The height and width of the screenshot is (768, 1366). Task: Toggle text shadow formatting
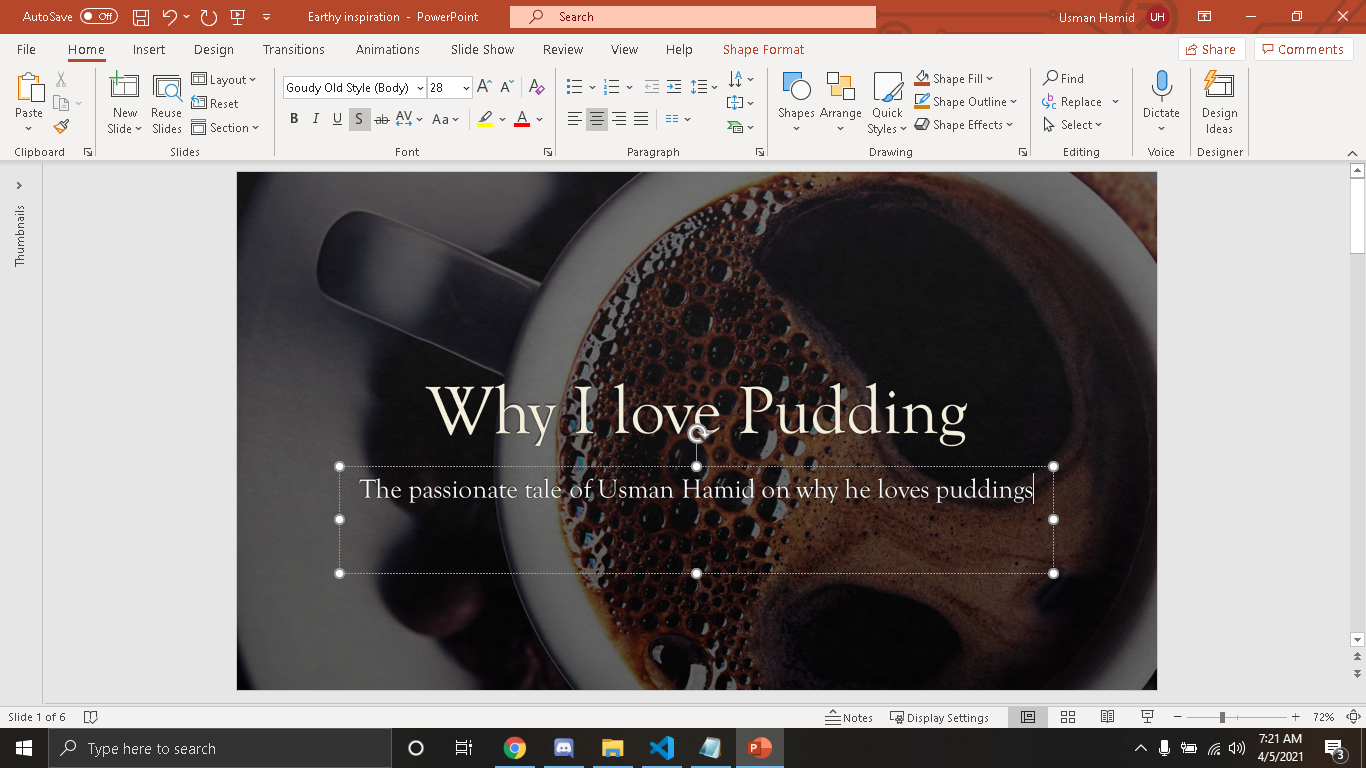(x=359, y=119)
